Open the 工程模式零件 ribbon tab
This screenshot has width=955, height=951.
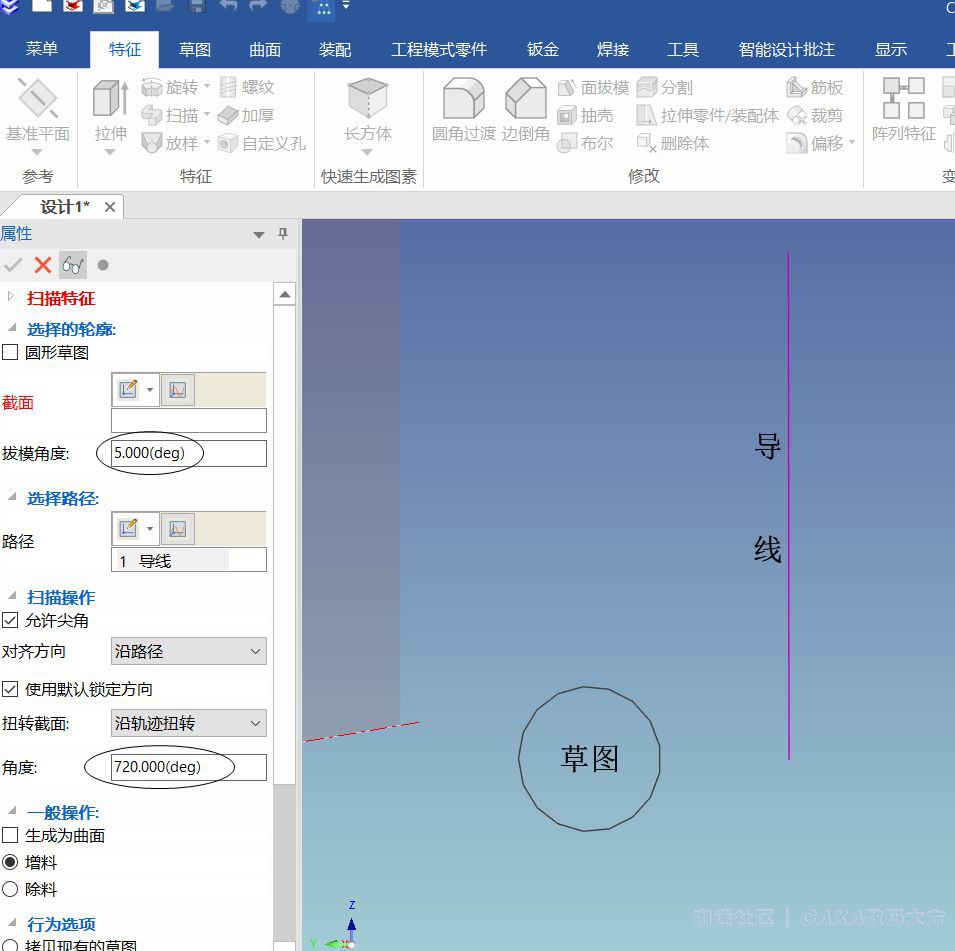click(439, 49)
